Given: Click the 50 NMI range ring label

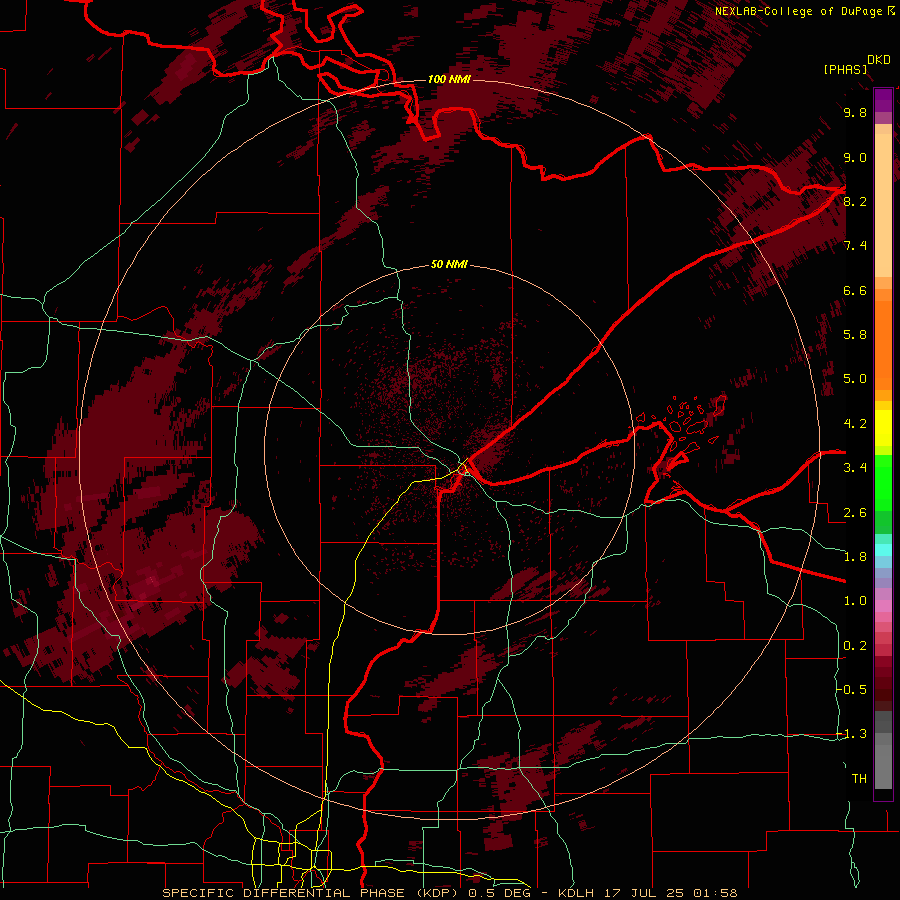Looking at the screenshot, I should tap(449, 264).
